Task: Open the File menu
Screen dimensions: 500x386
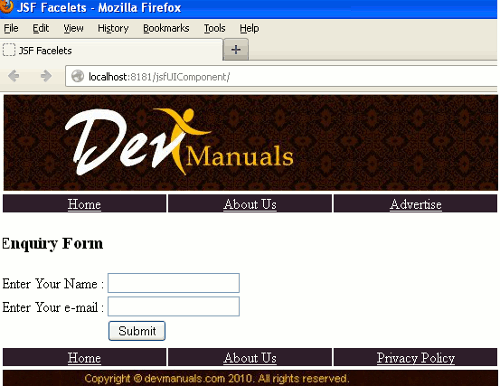Action: [x=11, y=28]
